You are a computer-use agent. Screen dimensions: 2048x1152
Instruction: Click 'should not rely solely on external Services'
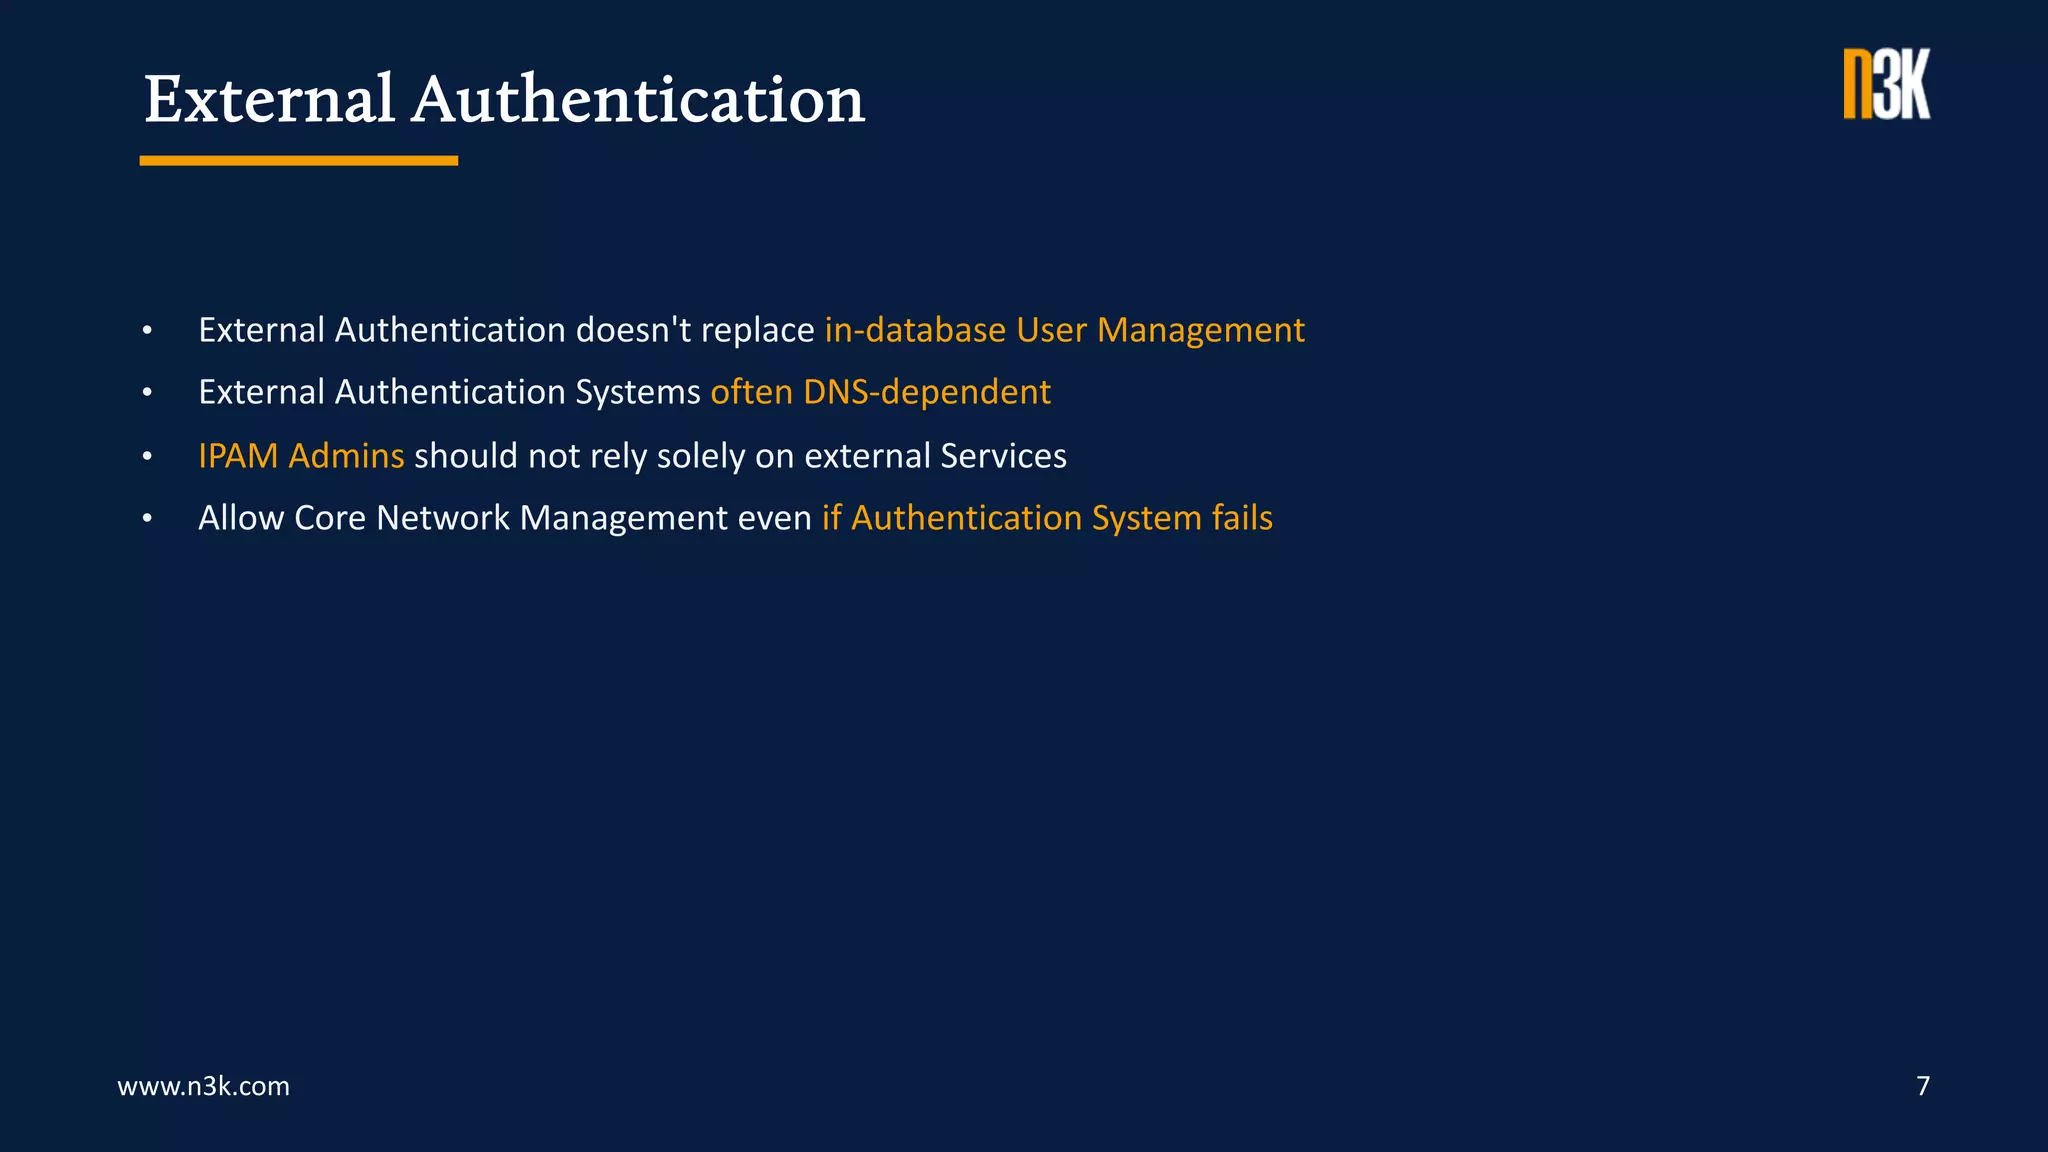tap(741, 456)
